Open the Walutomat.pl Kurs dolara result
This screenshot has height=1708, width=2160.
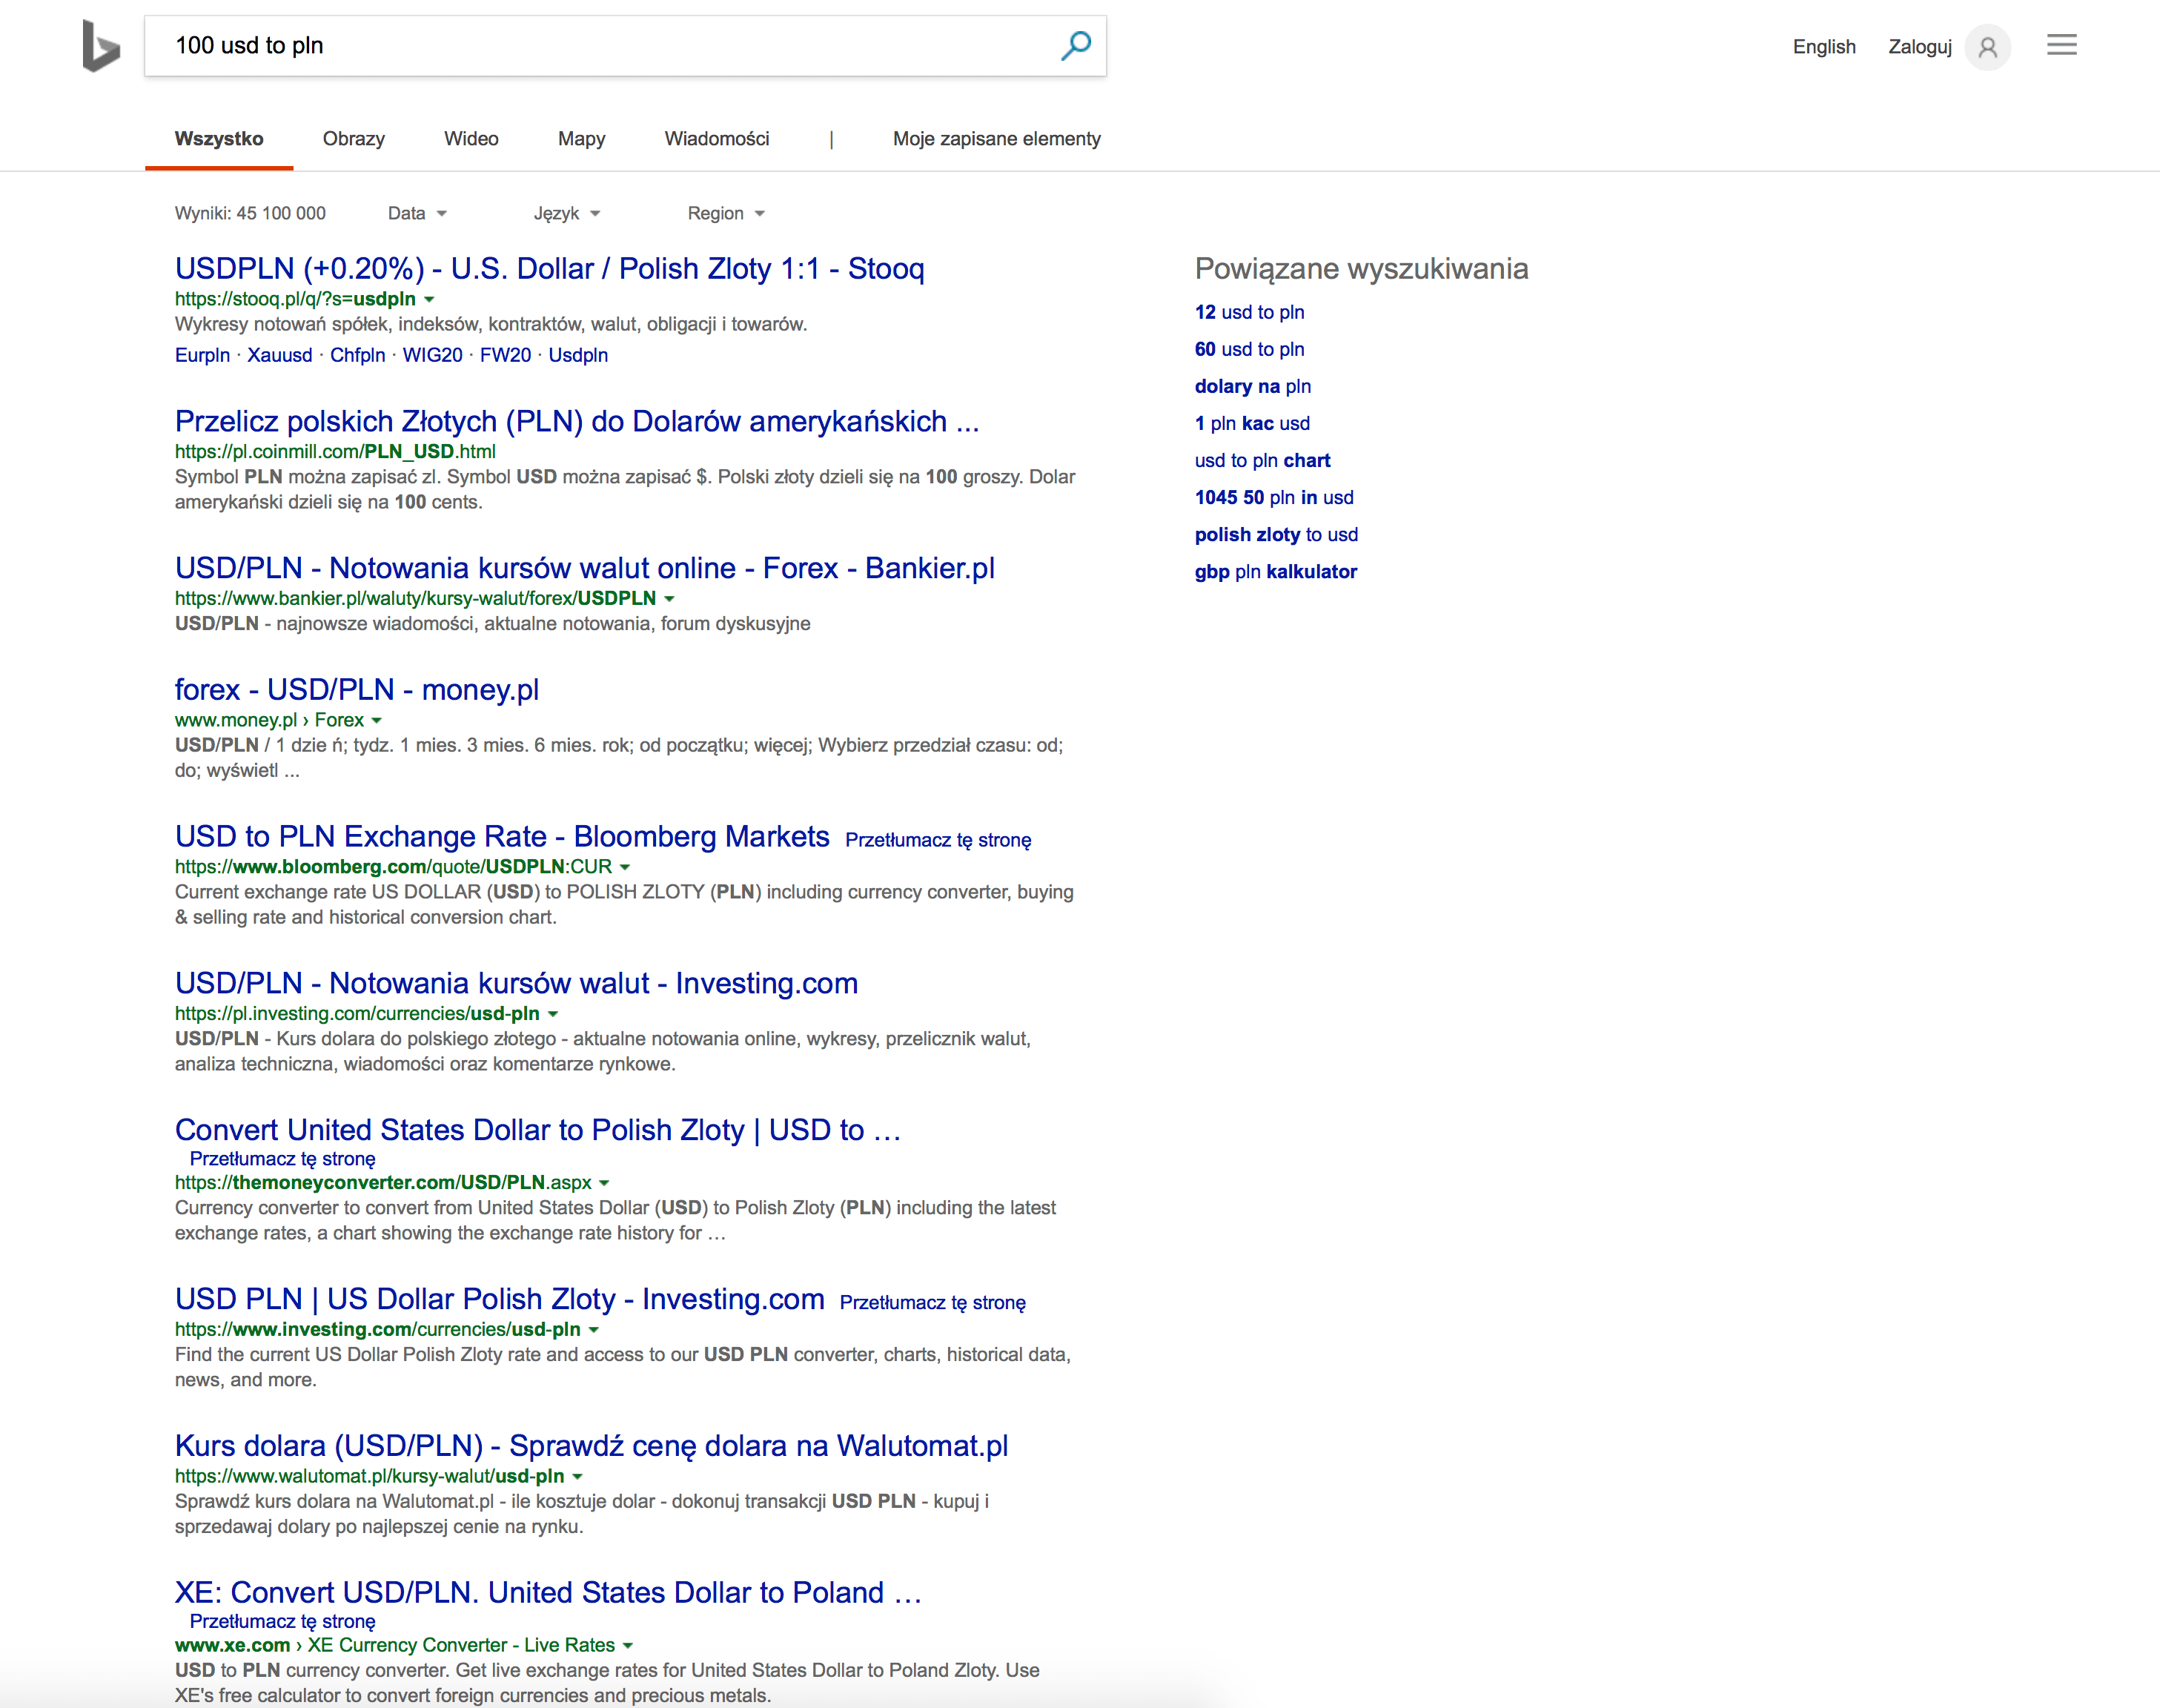coord(591,1446)
